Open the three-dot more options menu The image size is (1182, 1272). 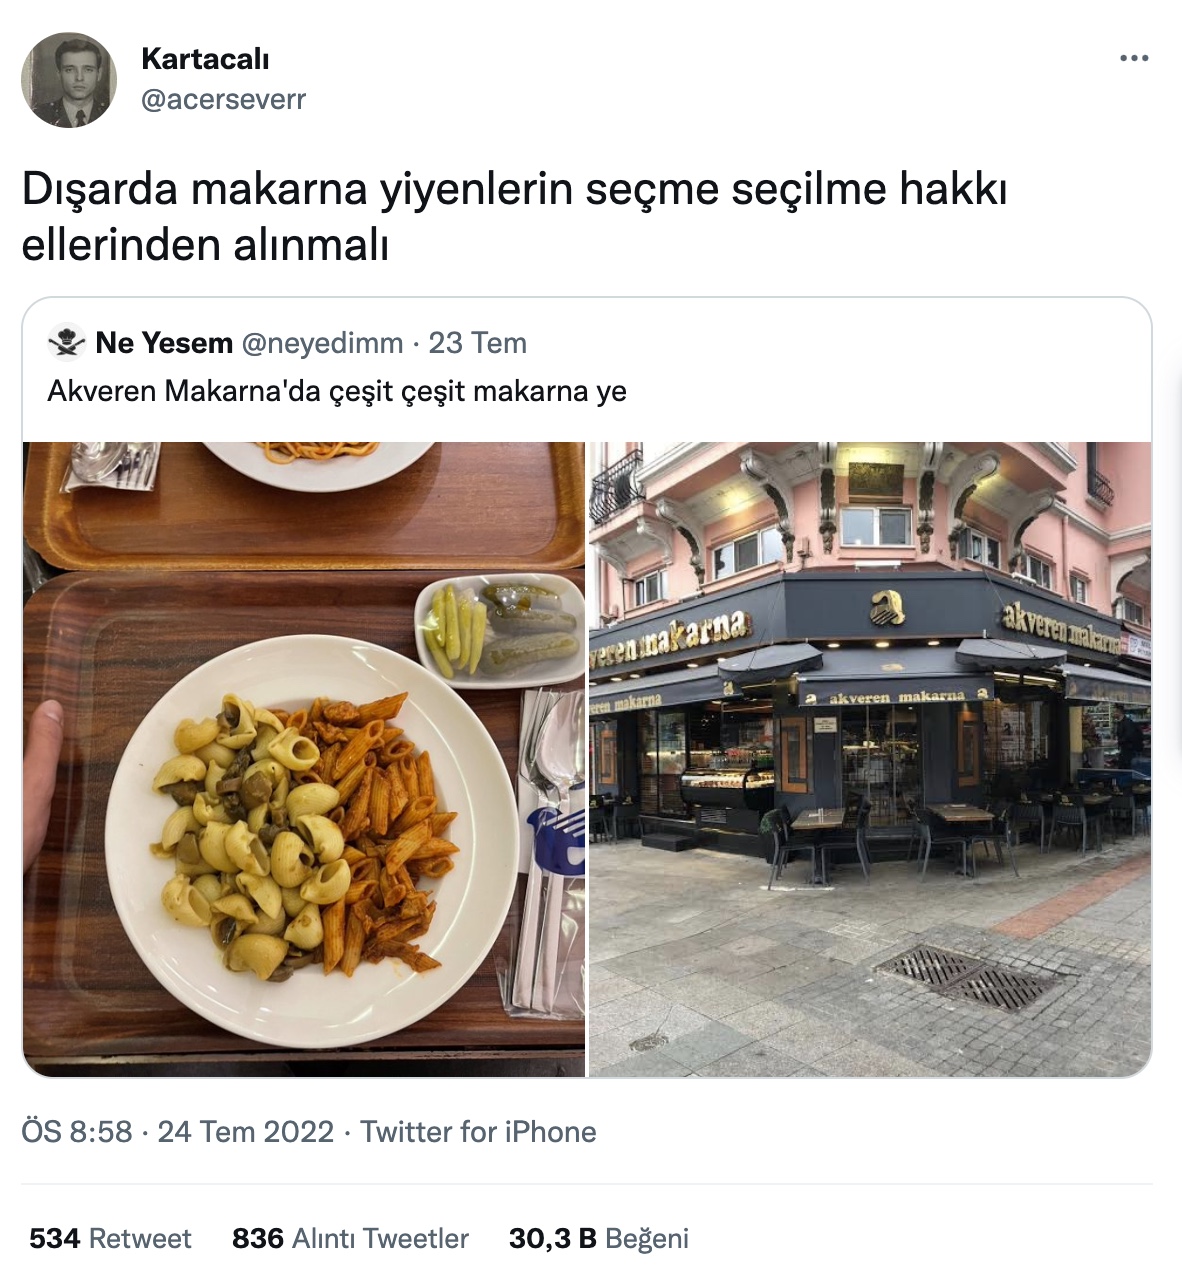tap(1134, 58)
